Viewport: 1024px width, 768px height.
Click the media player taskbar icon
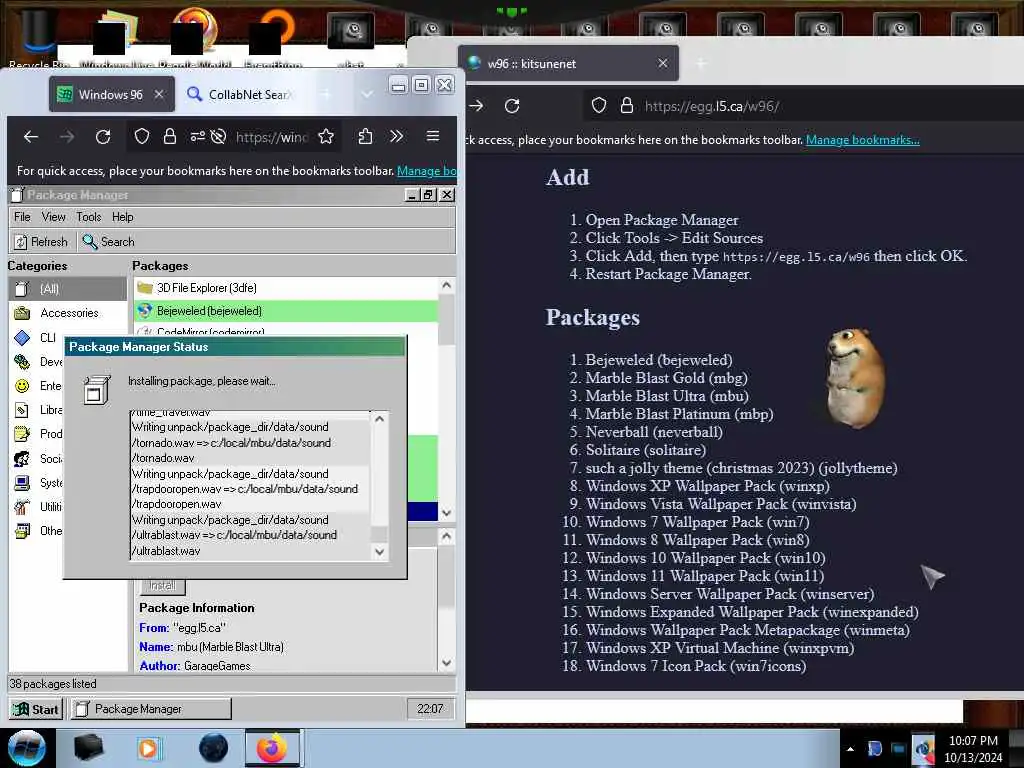(x=148, y=748)
